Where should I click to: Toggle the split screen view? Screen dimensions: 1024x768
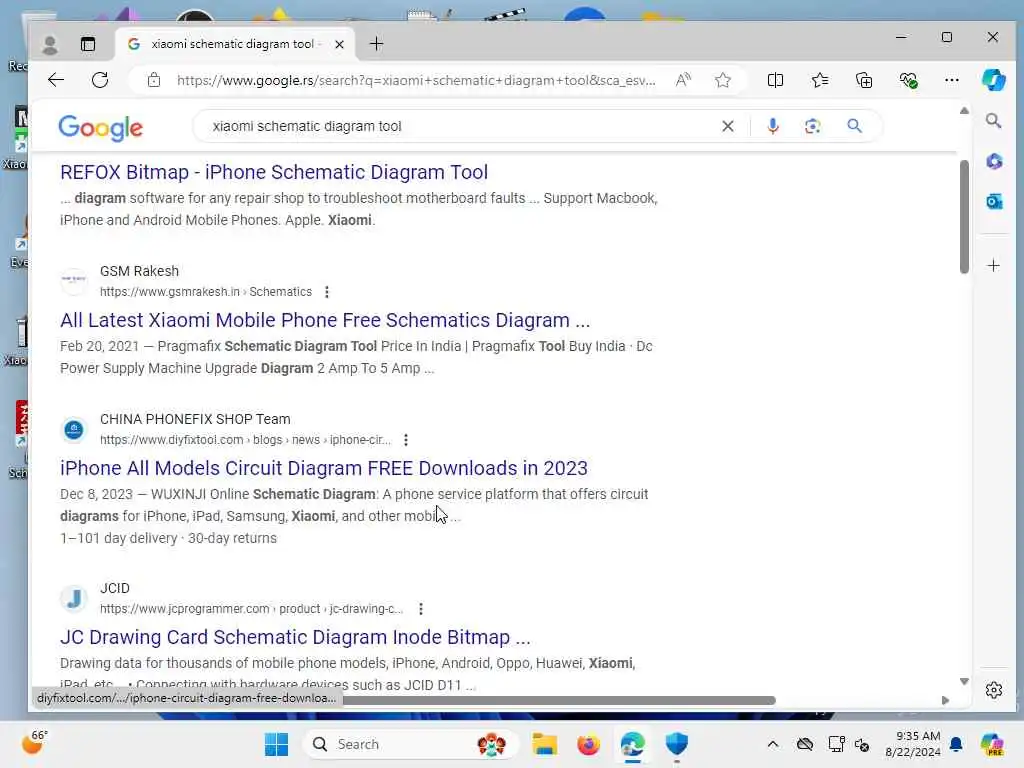click(x=775, y=80)
